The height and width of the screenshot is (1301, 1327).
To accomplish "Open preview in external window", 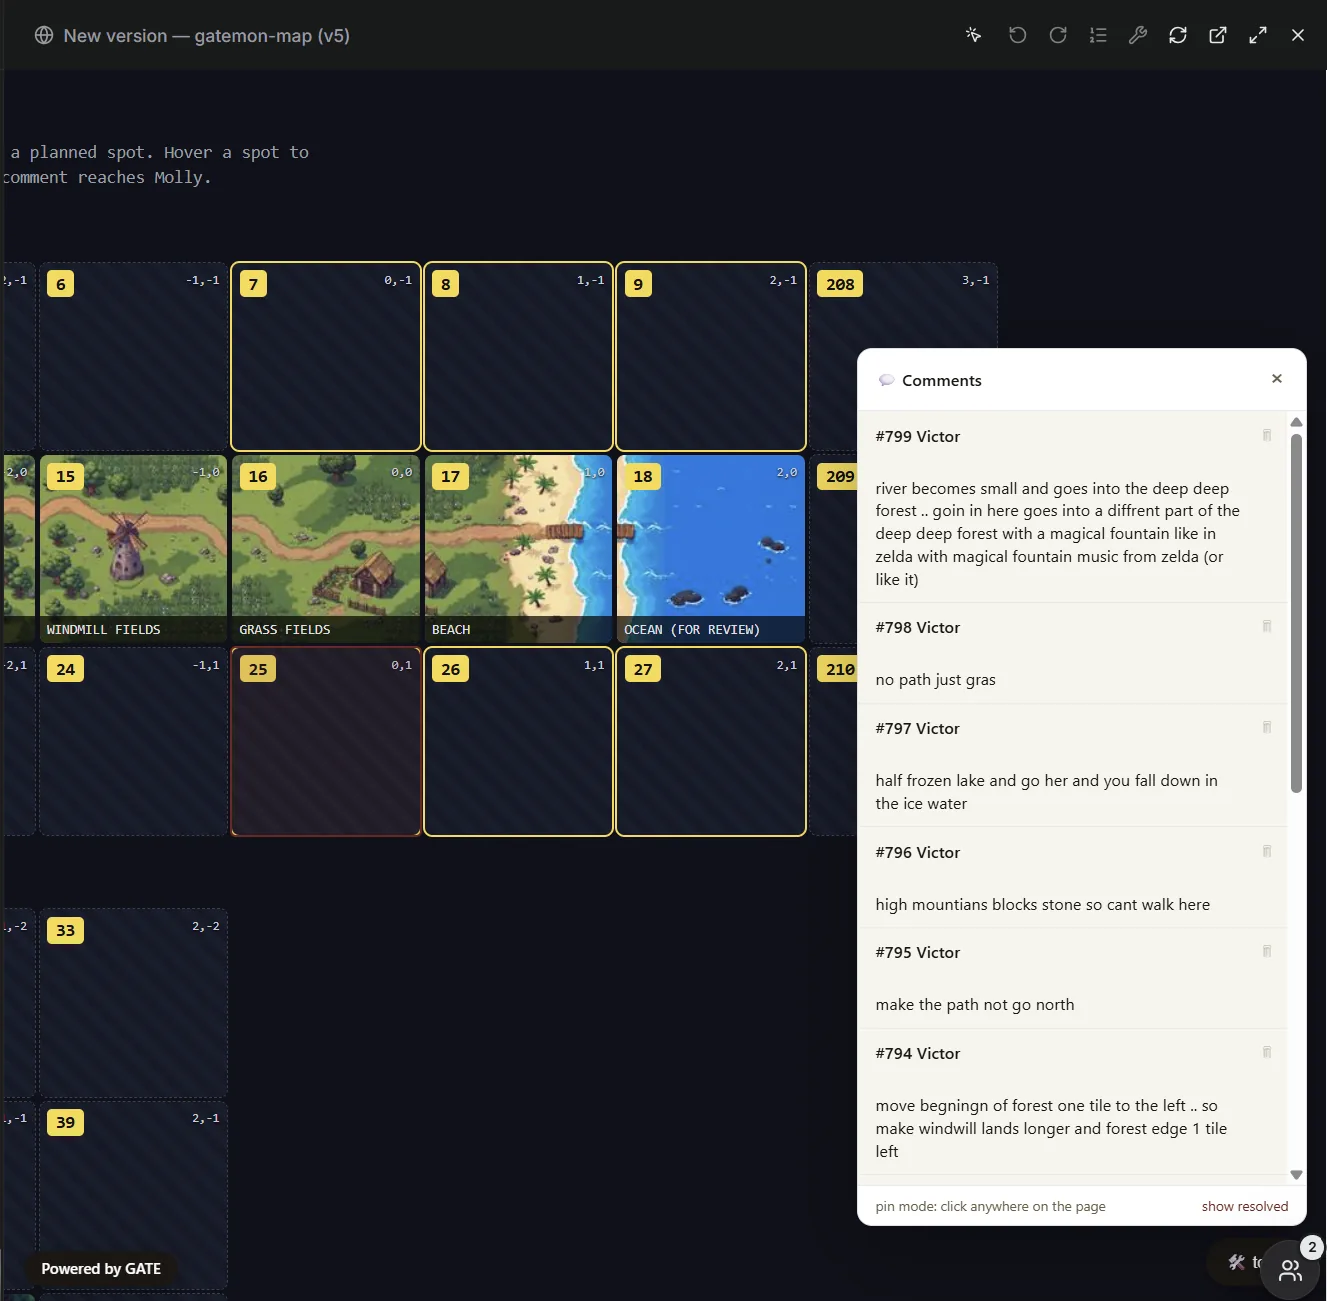I will click(1218, 35).
